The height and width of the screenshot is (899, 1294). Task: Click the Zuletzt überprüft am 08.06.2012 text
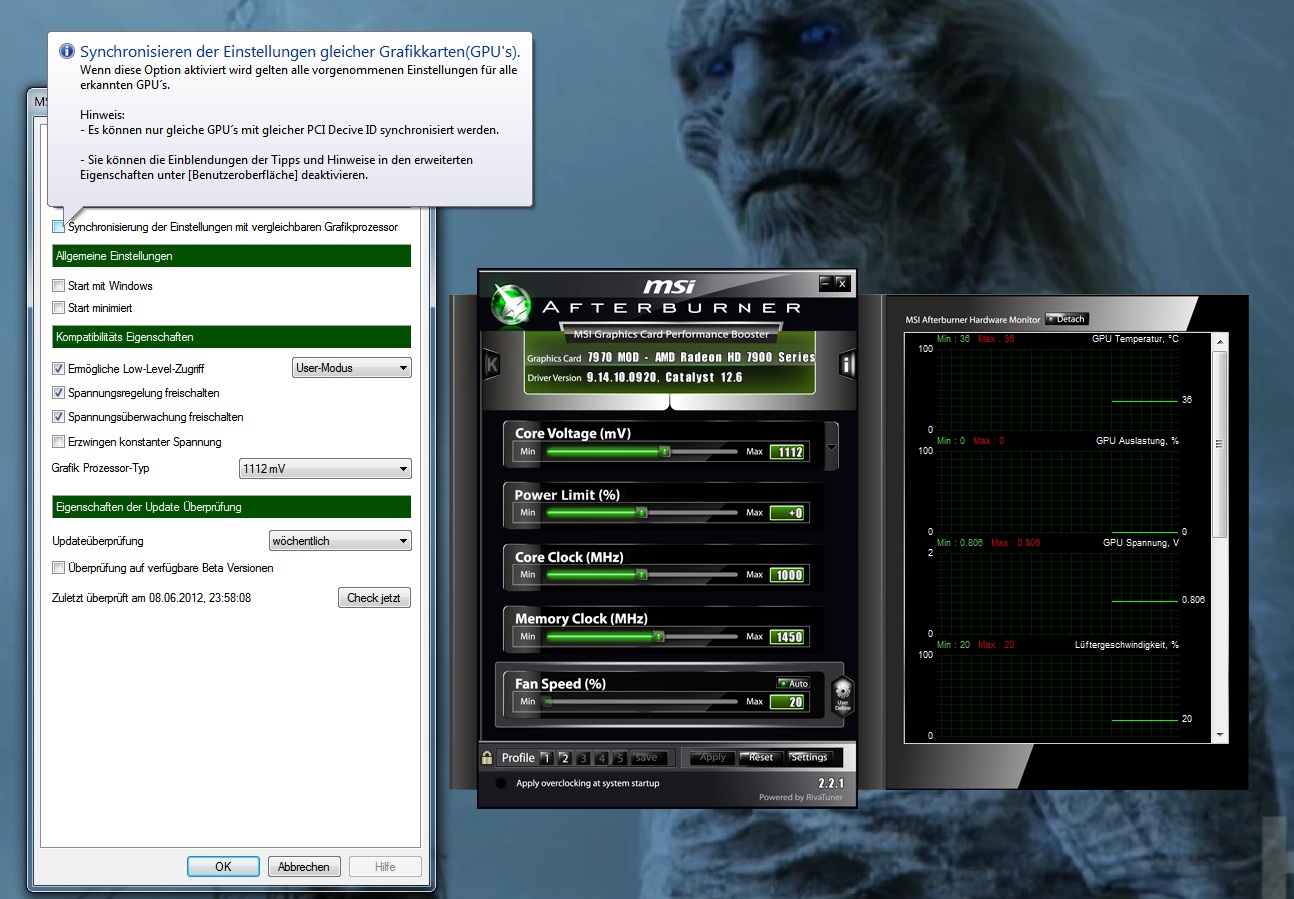coord(151,598)
